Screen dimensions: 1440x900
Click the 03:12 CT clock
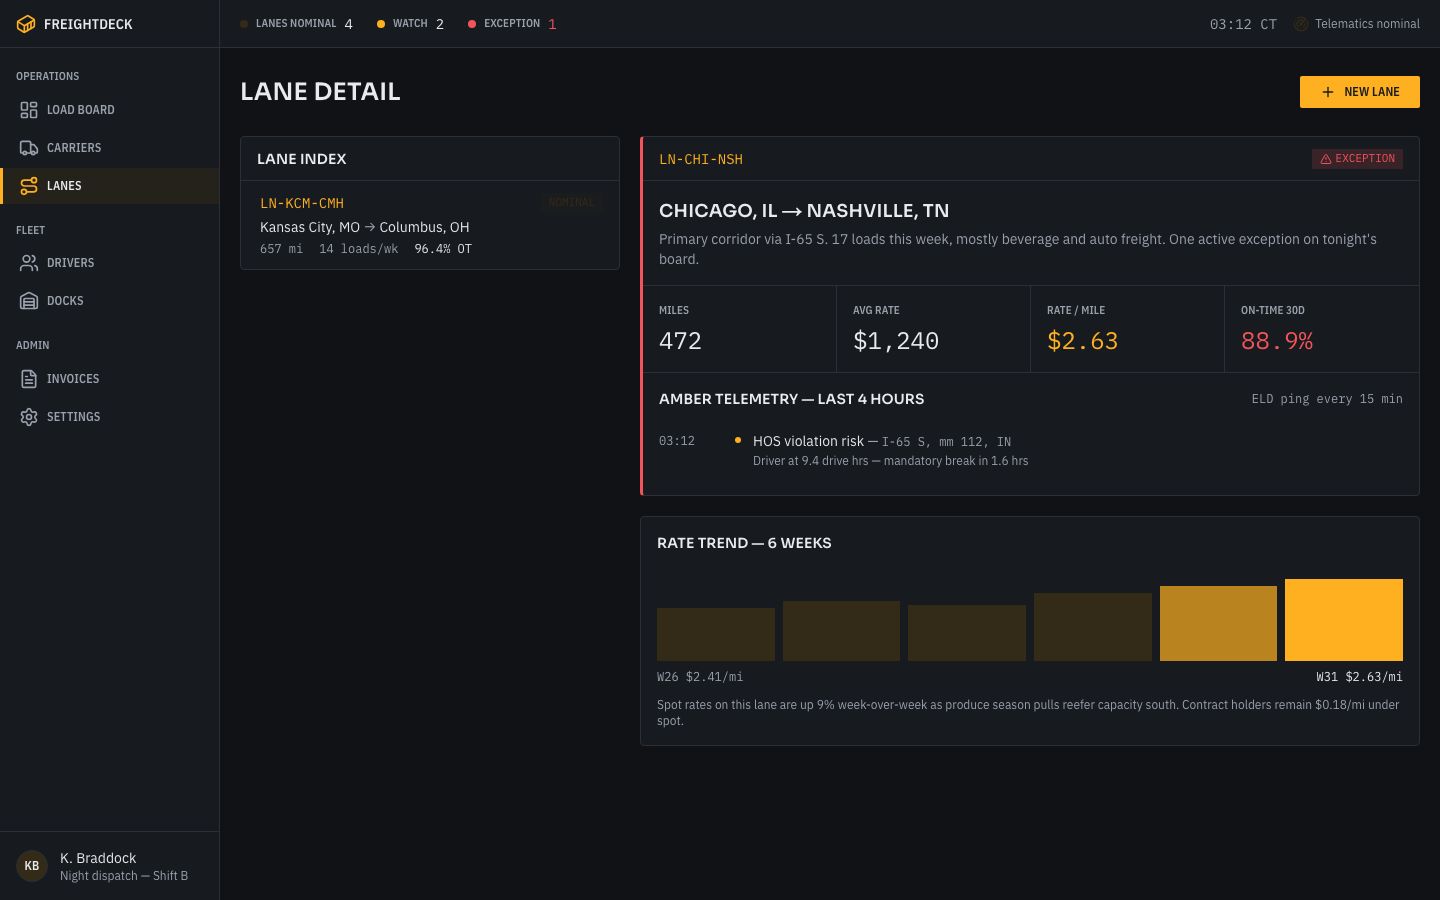click(x=1243, y=24)
